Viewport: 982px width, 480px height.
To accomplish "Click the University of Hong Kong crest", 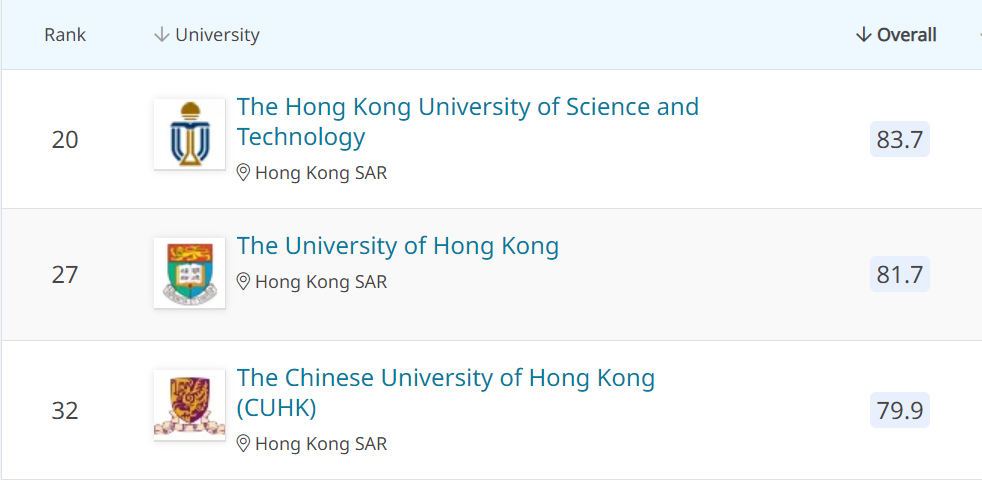I will coord(189,273).
